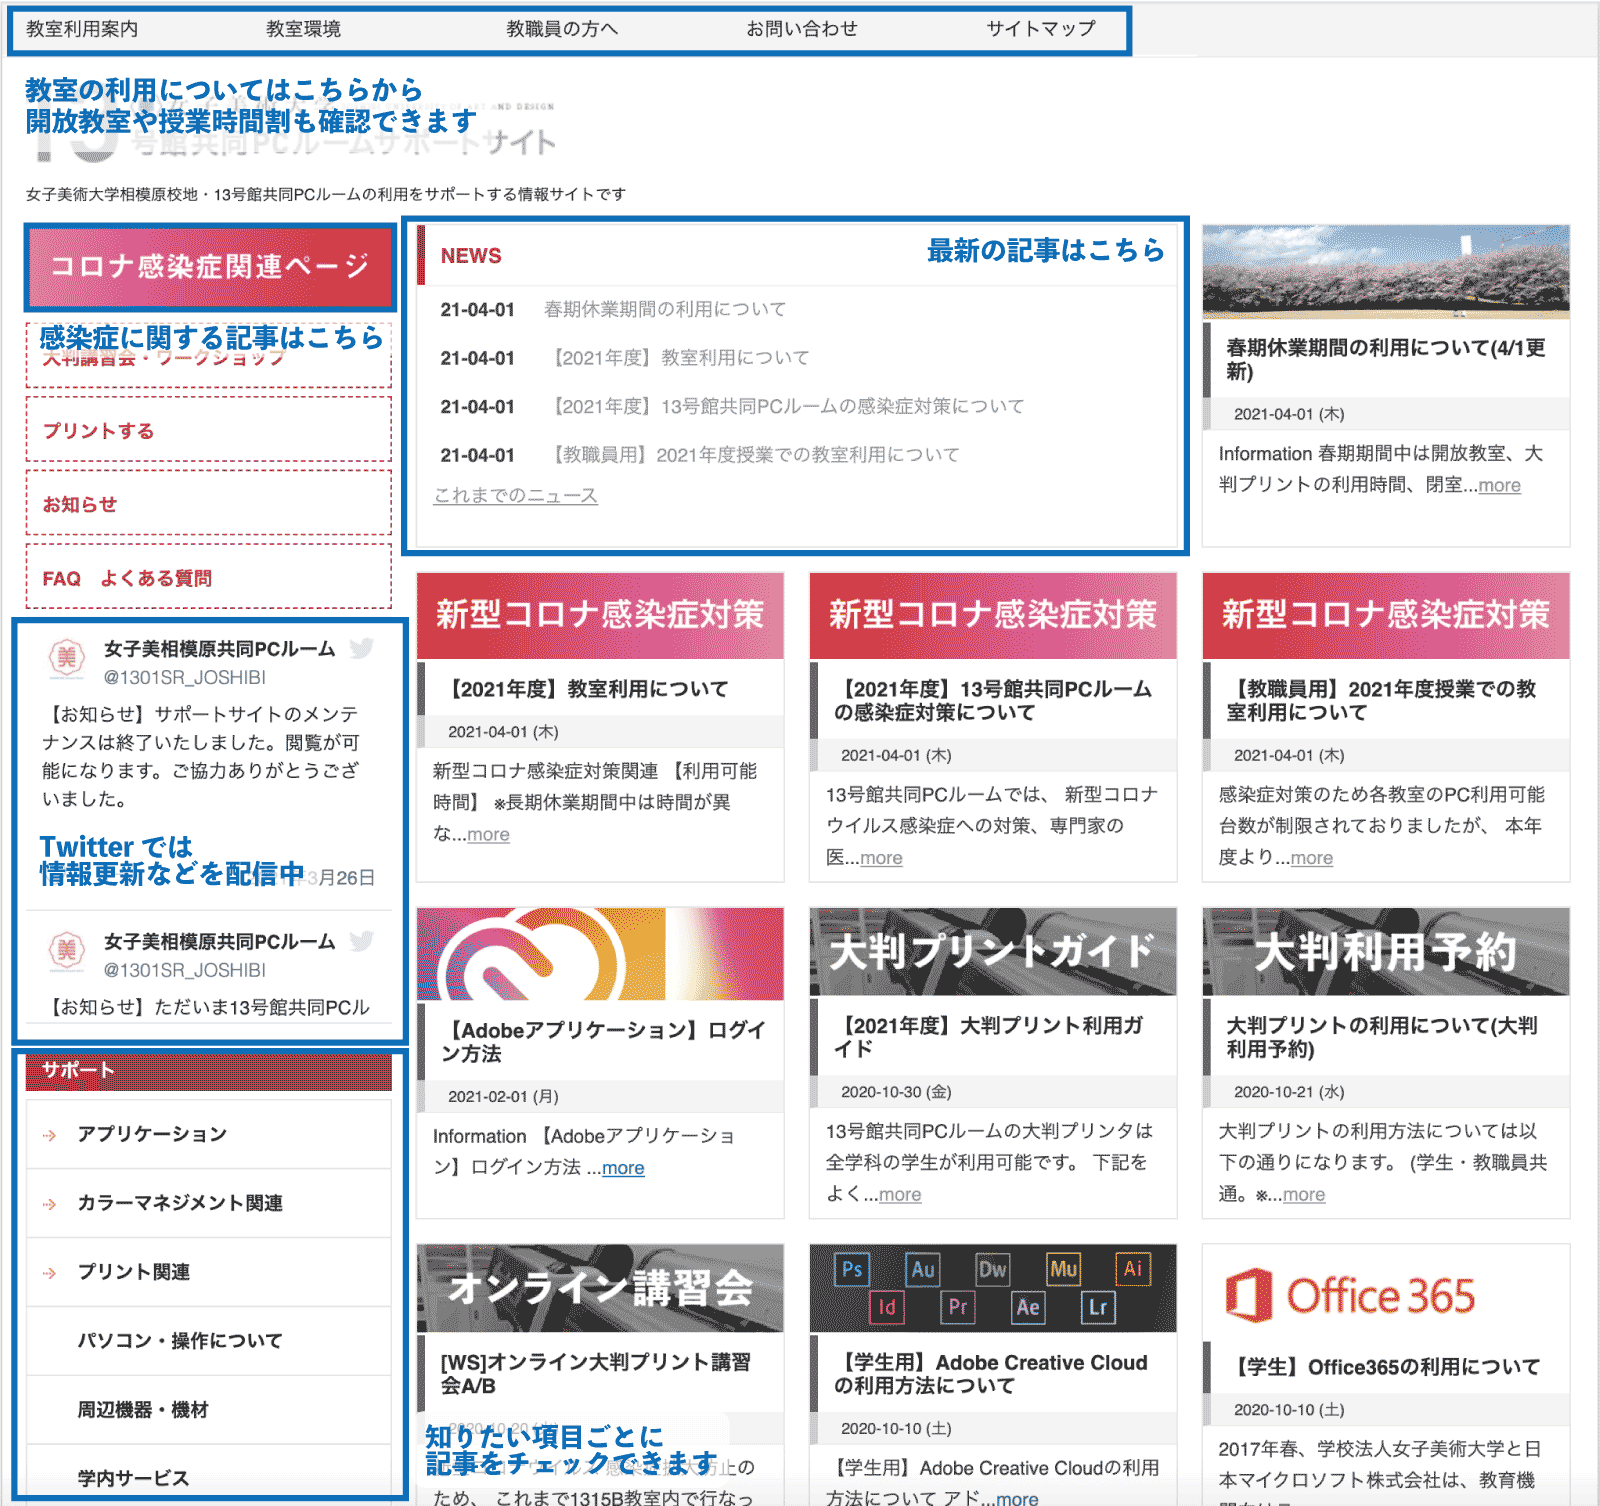Click the Twitter bird icon on first tweet
Screen dimensions: 1600x1506
click(x=362, y=648)
